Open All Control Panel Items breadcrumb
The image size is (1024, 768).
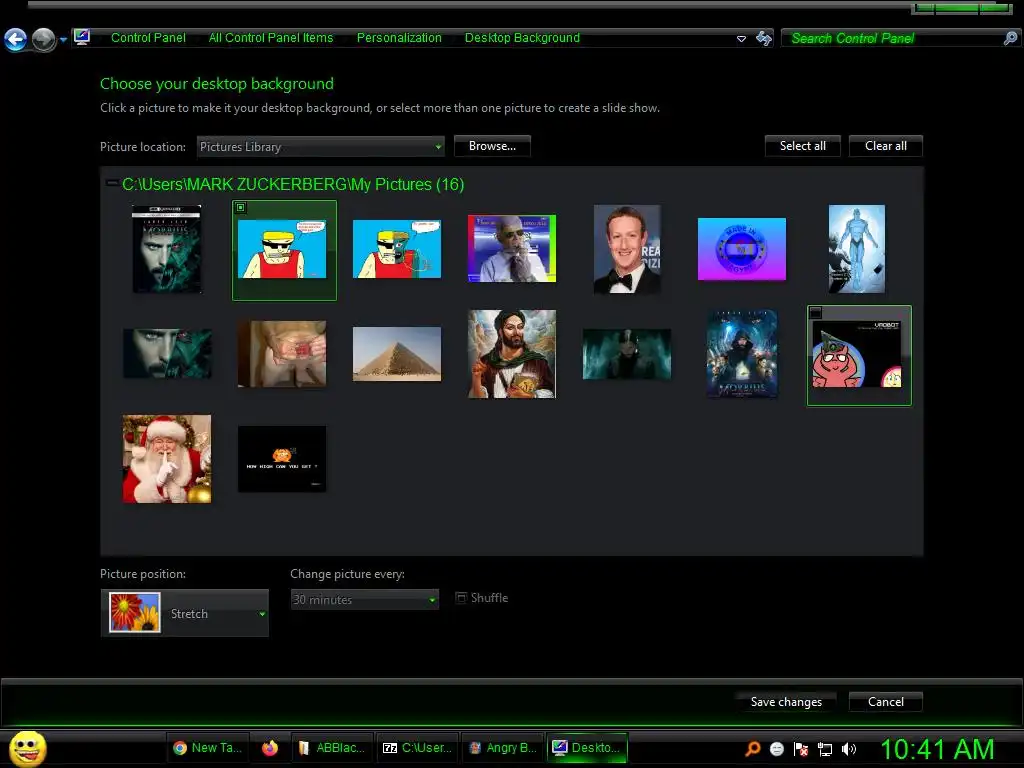click(270, 38)
